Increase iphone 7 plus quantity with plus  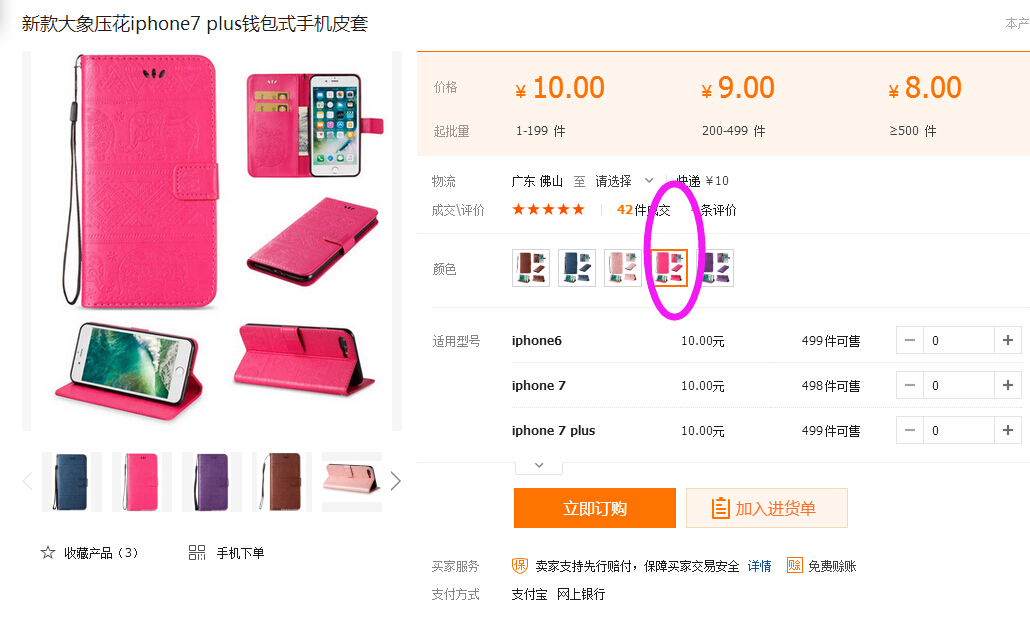pyautogui.click(x=1008, y=430)
